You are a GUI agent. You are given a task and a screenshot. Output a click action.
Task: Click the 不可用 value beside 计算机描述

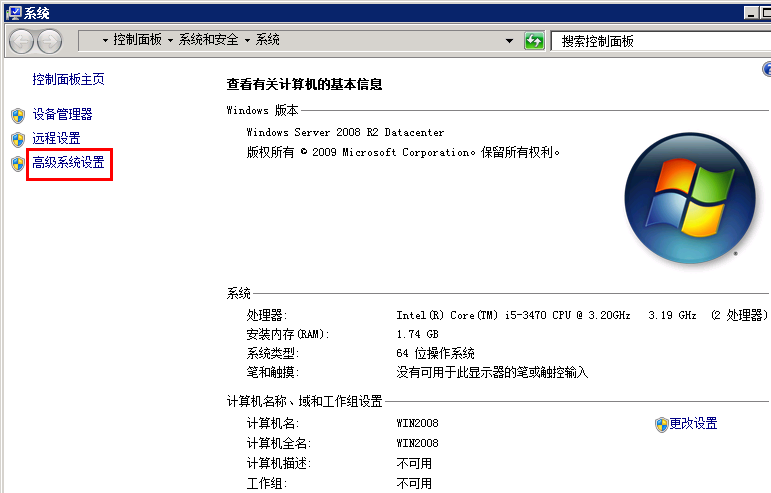(414, 464)
